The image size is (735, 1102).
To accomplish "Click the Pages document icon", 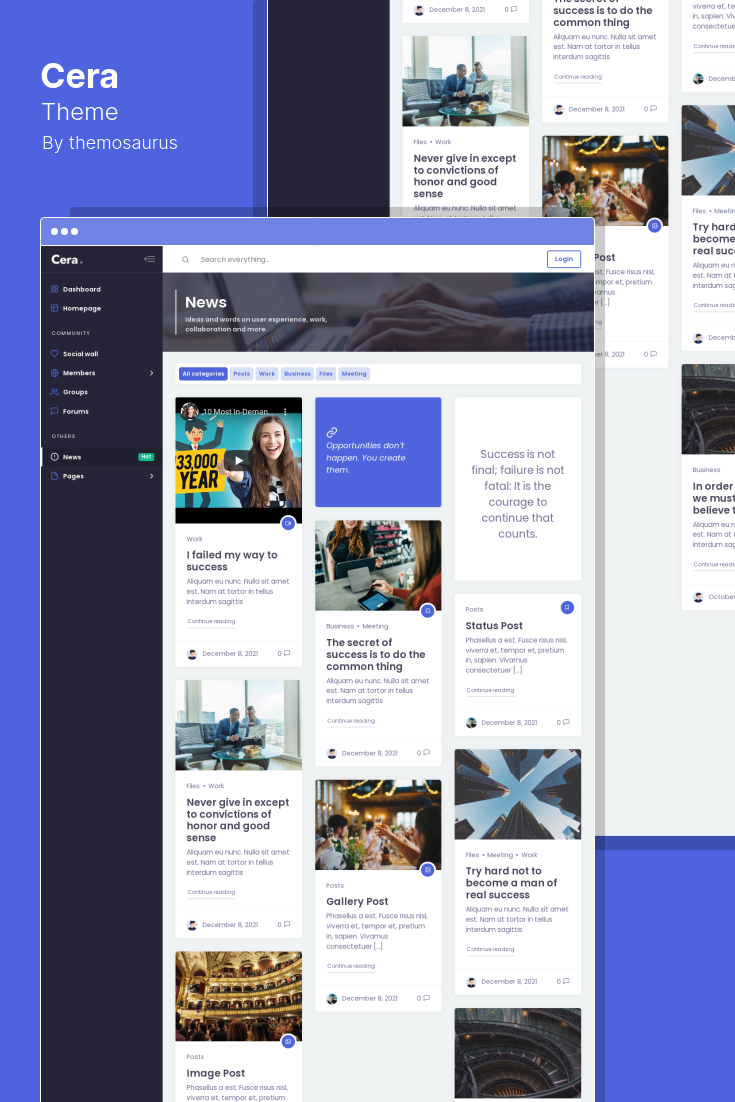I will (54, 476).
